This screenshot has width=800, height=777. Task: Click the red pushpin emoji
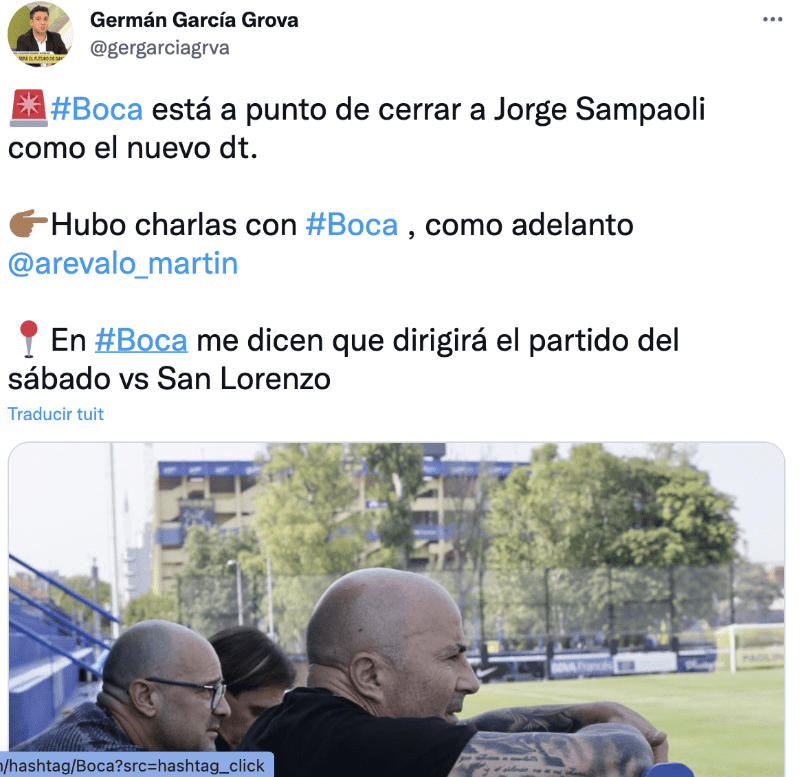coord(29,339)
